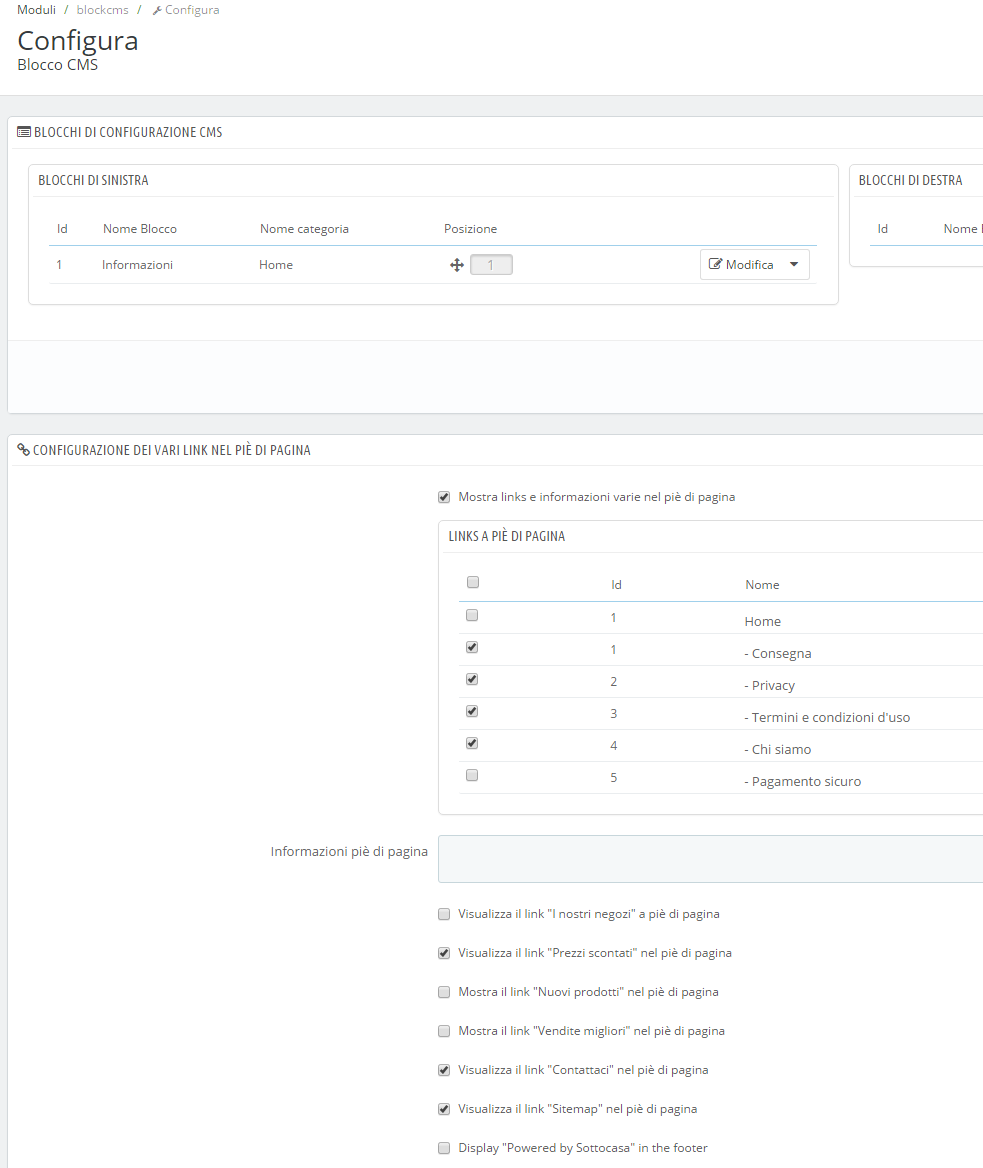This screenshot has width=983, height=1168.
Task: Click the Nome categoria column header
Action: tap(304, 229)
